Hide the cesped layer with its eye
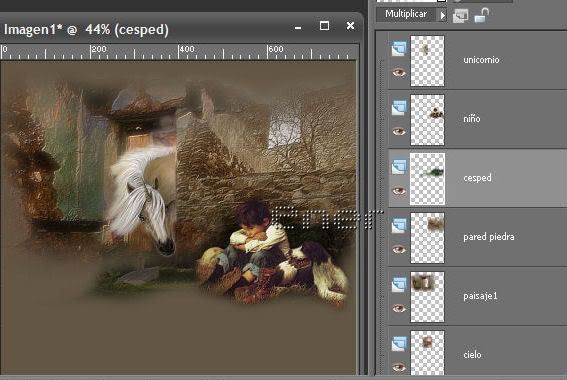 399,190
